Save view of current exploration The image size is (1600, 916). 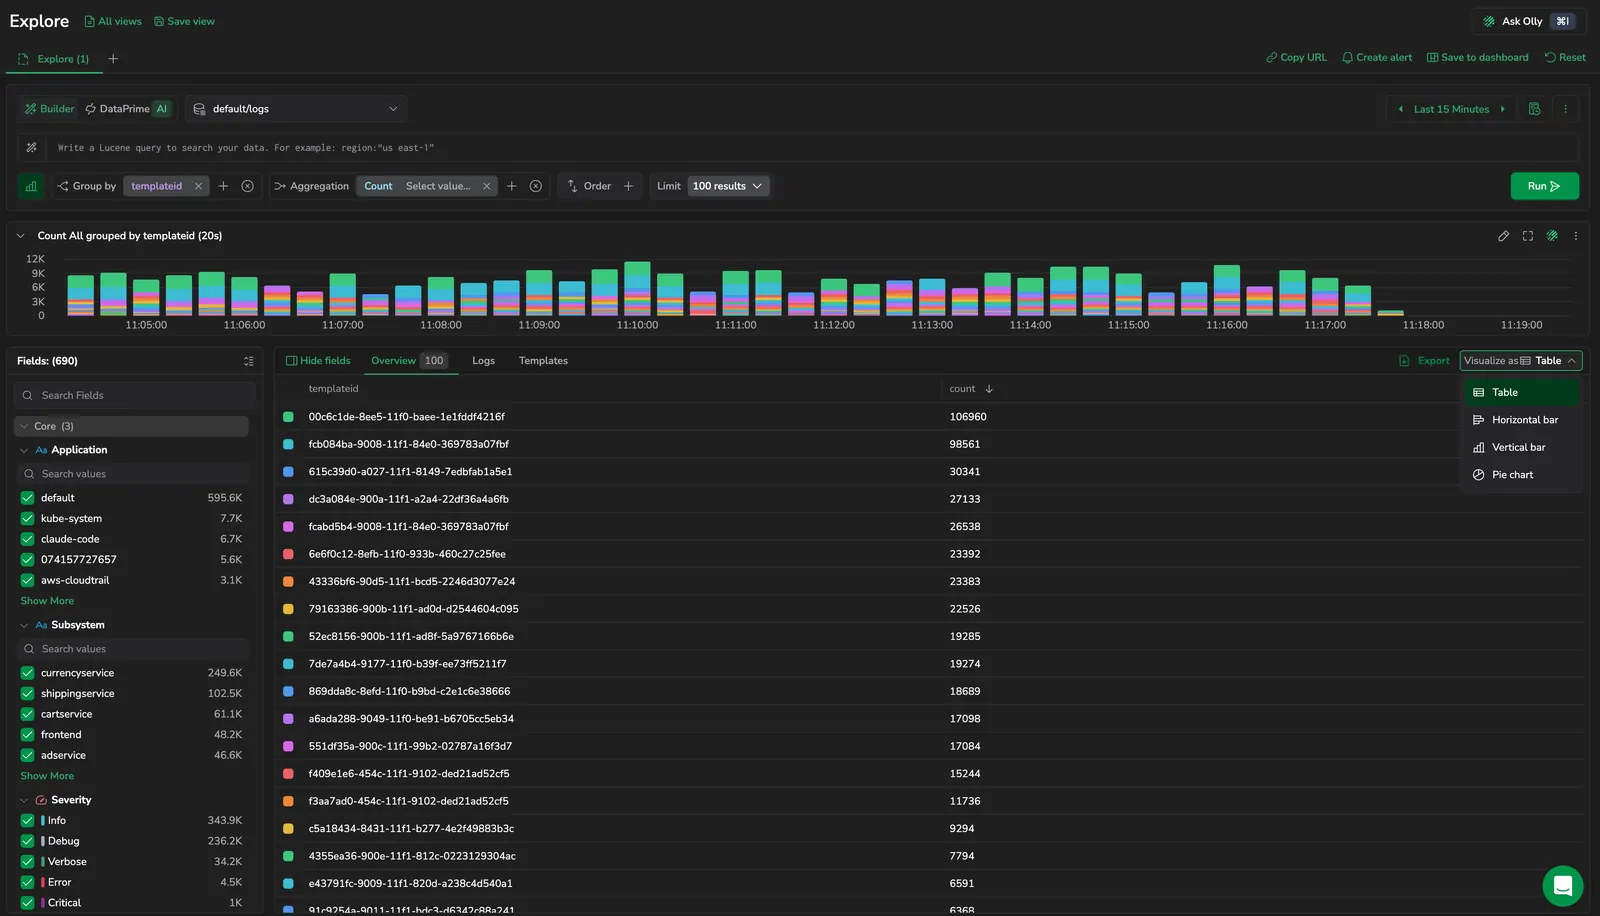pyautogui.click(x=184, y=21)
